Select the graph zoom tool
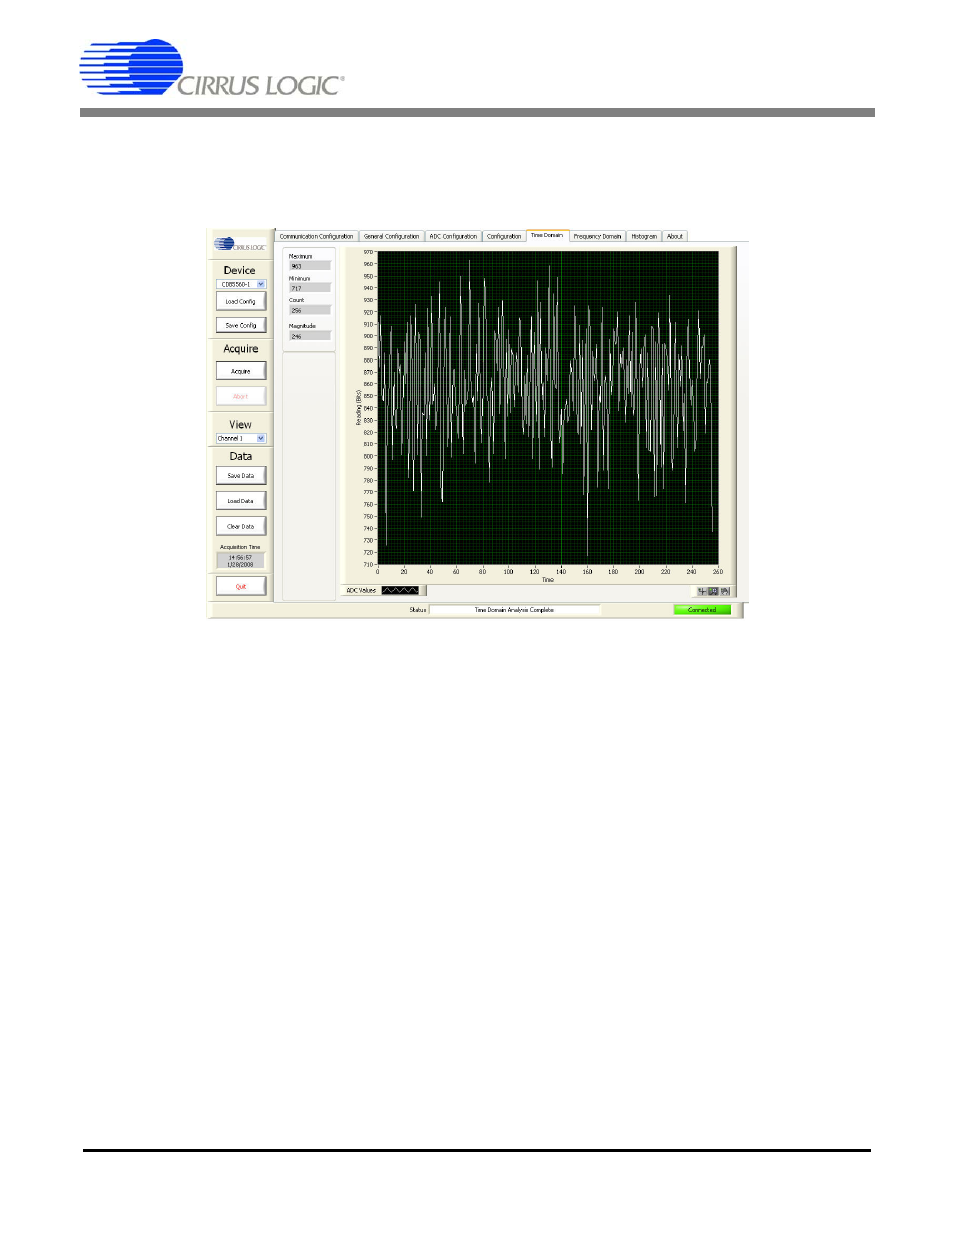This screenshot has height=1235, width=954. tap(713, 591)
